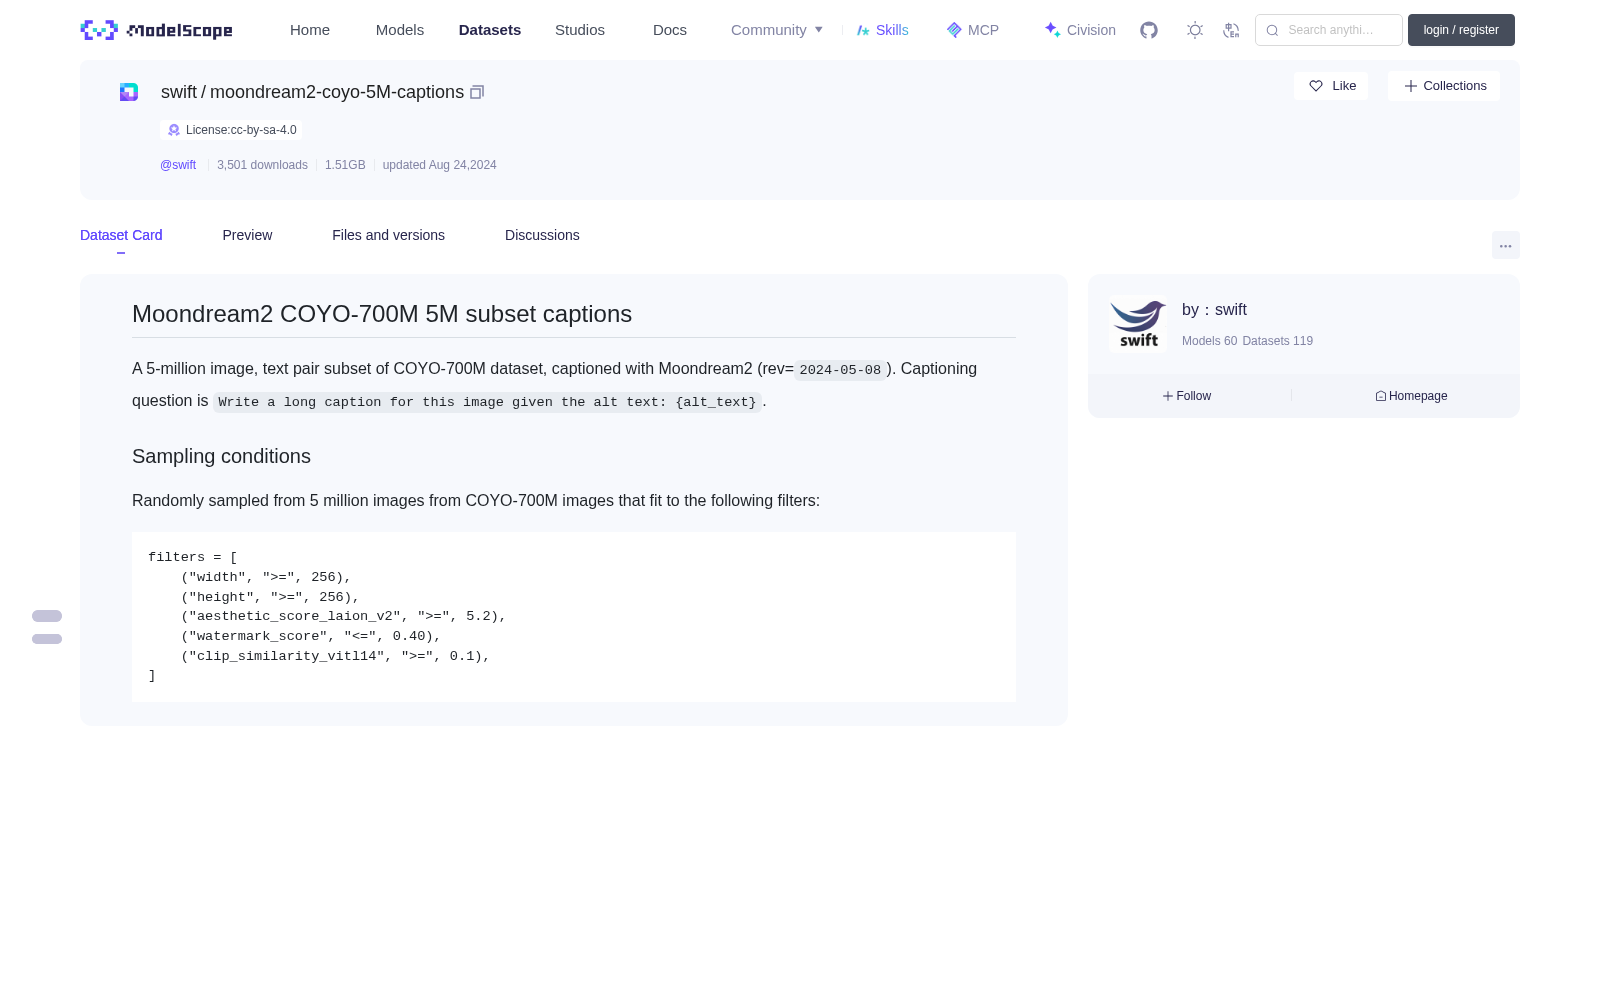
Task: Click the heart icon in Like
Action: [x=1316, y=86]
